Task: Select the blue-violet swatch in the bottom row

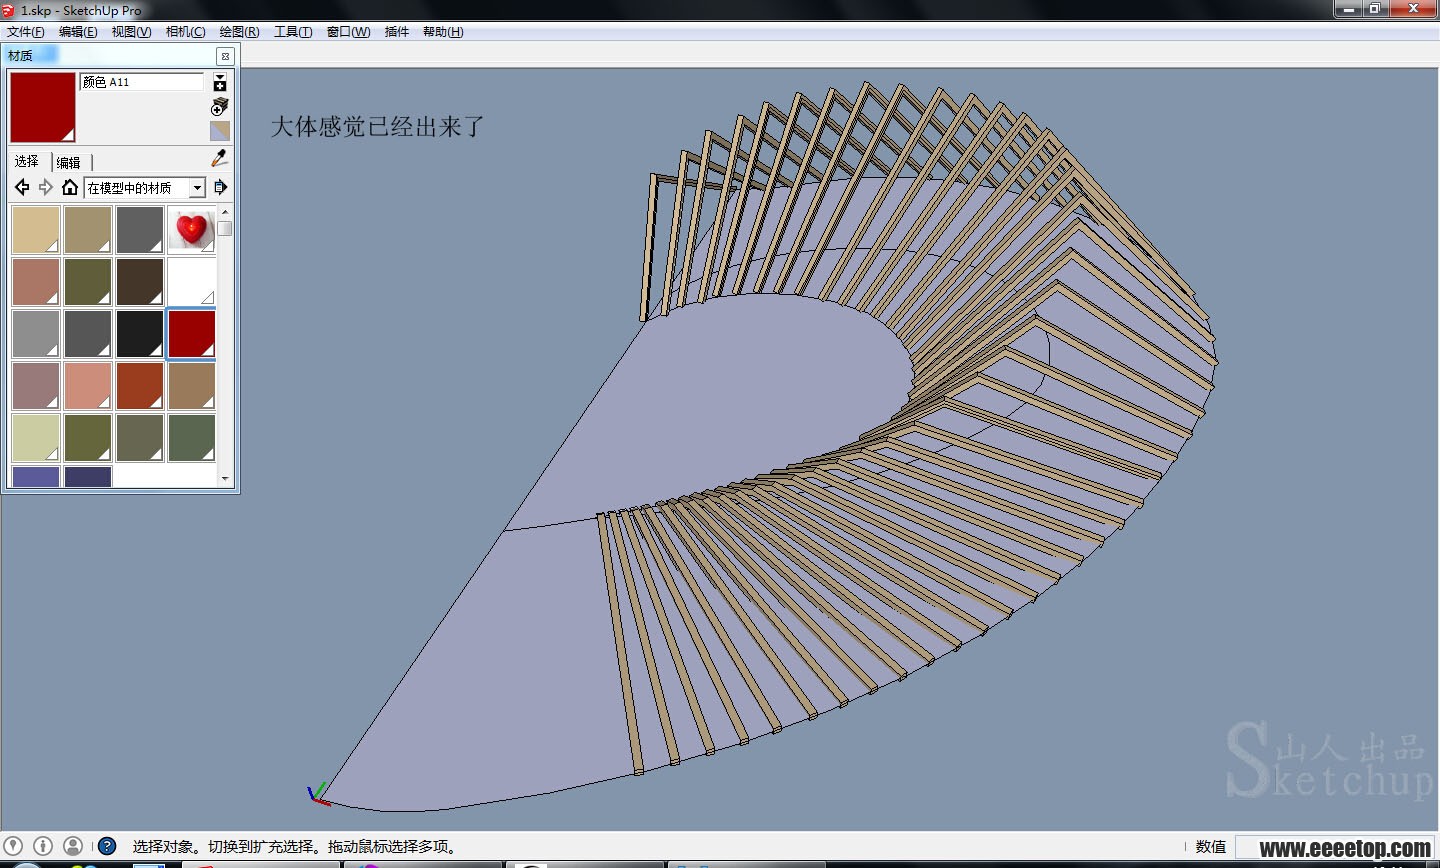Action: [x=36, y=476]
